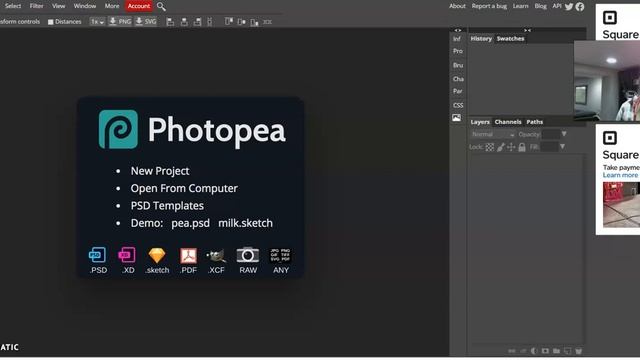Choose the .PDF format icon
Screen dimensions: 640x360
coord(188,256)
